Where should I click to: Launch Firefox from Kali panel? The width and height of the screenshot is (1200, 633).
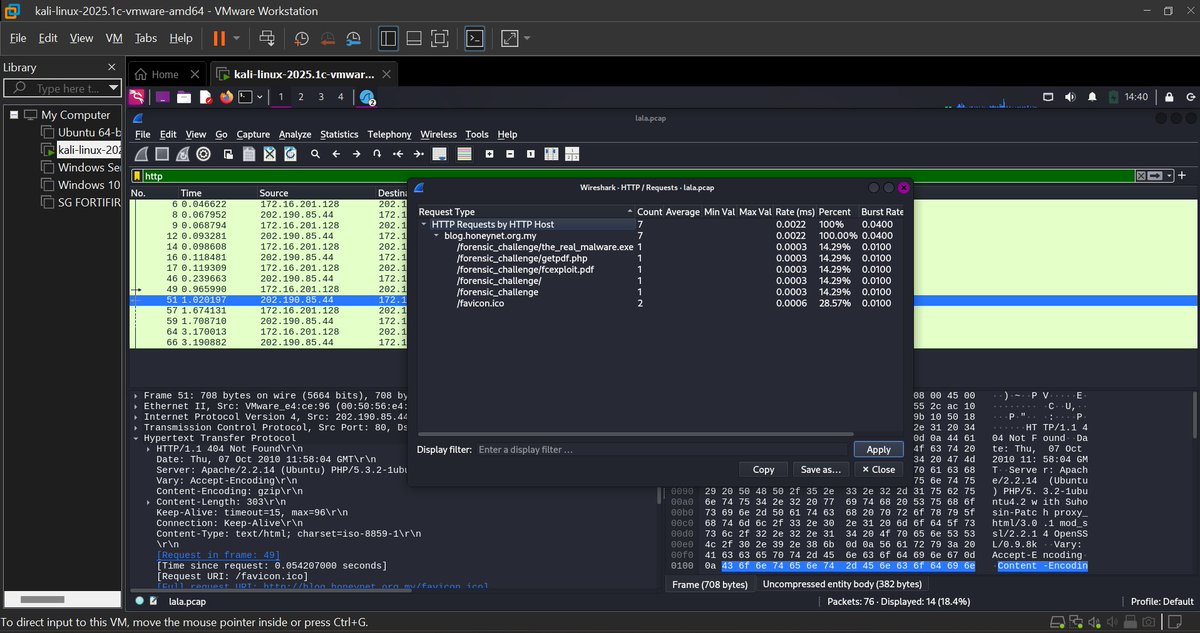click(x=226, y=97)
